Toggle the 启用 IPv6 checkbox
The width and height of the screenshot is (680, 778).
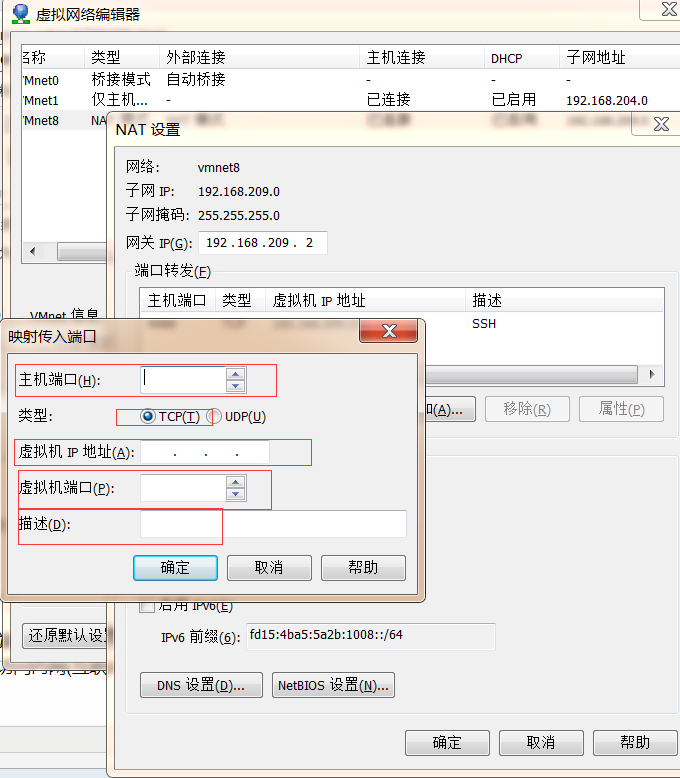click(146, 605)
